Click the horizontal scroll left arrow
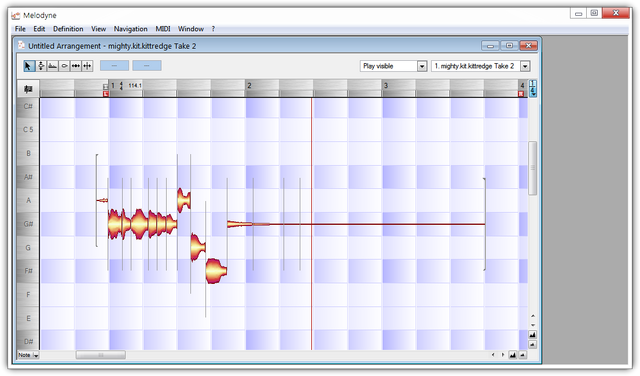The image size is (640, 376). tap(493, 355)
